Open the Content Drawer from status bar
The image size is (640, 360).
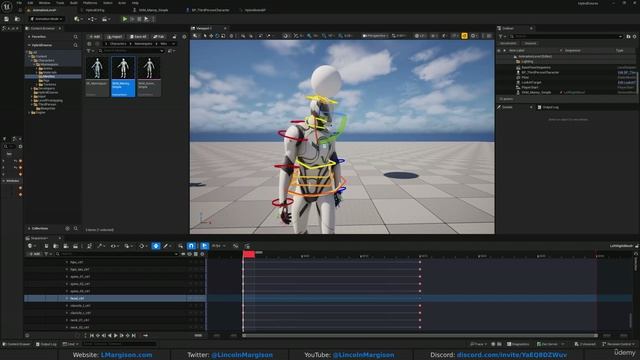pos(16,344)
